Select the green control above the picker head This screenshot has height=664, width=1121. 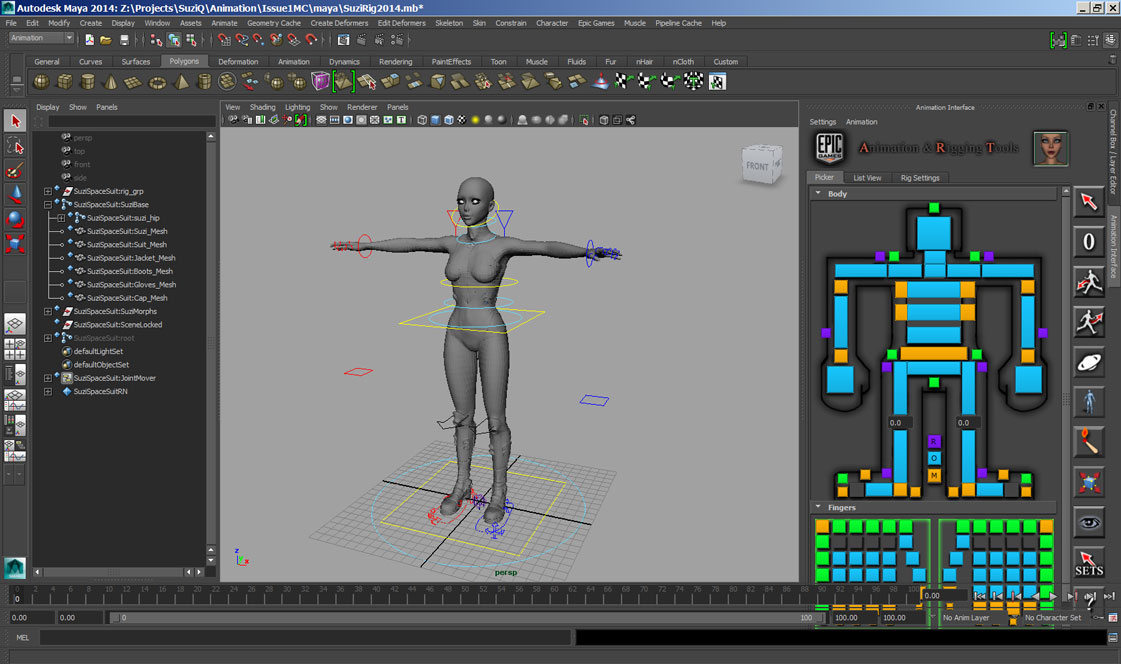coord(934,208)
